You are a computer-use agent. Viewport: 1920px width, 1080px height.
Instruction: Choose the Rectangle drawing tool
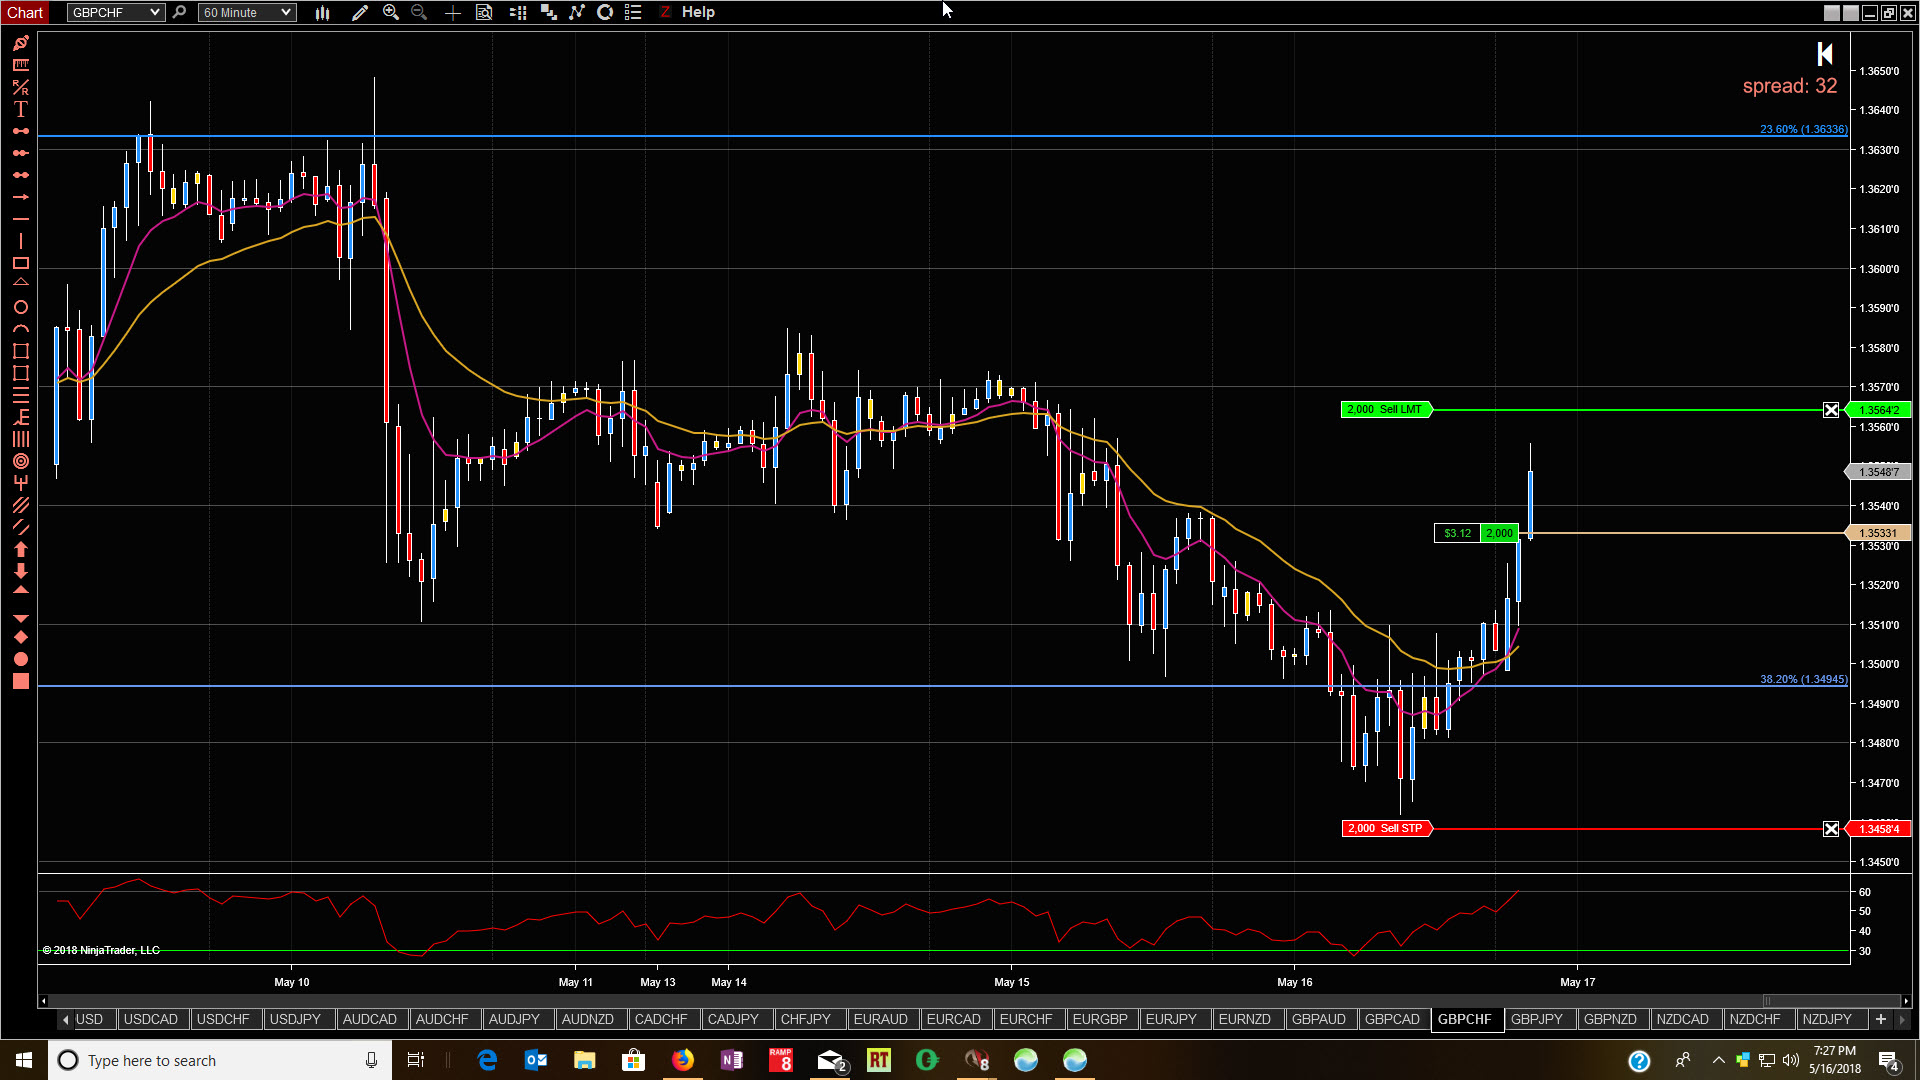[x=20, y=263]
